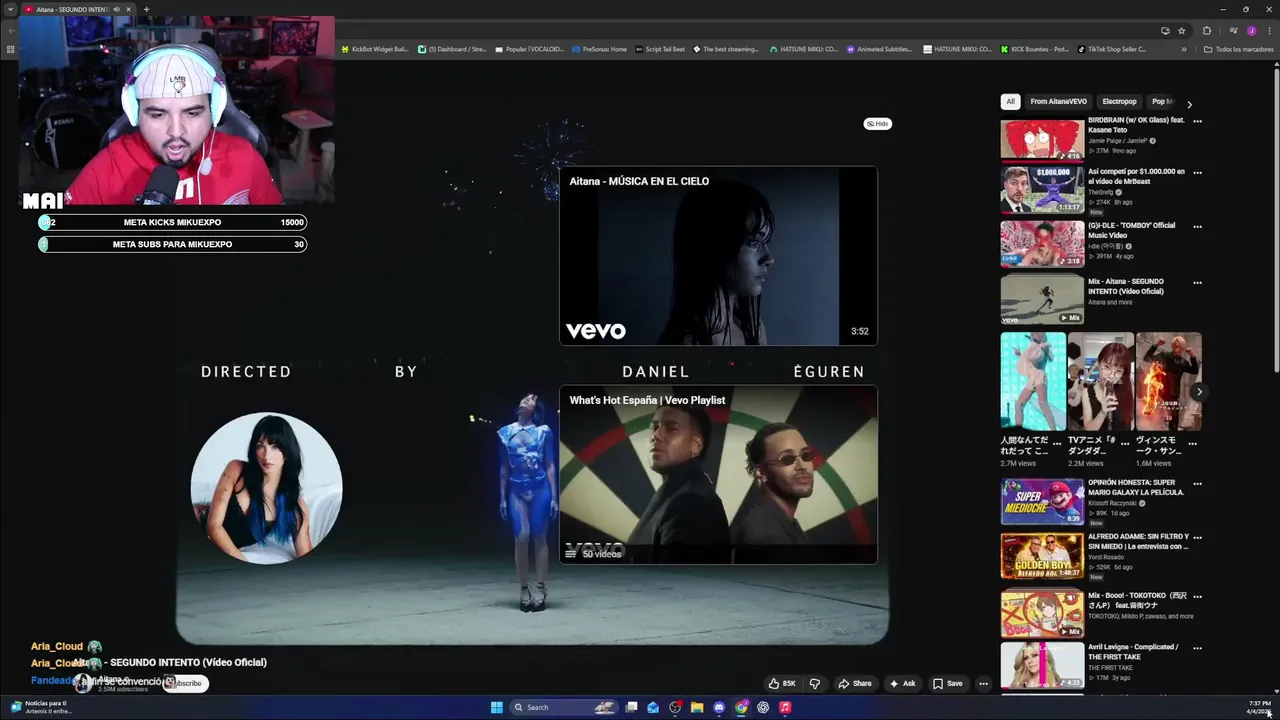
Task: Subscribe to the Aitana channel
Action: 186,683
